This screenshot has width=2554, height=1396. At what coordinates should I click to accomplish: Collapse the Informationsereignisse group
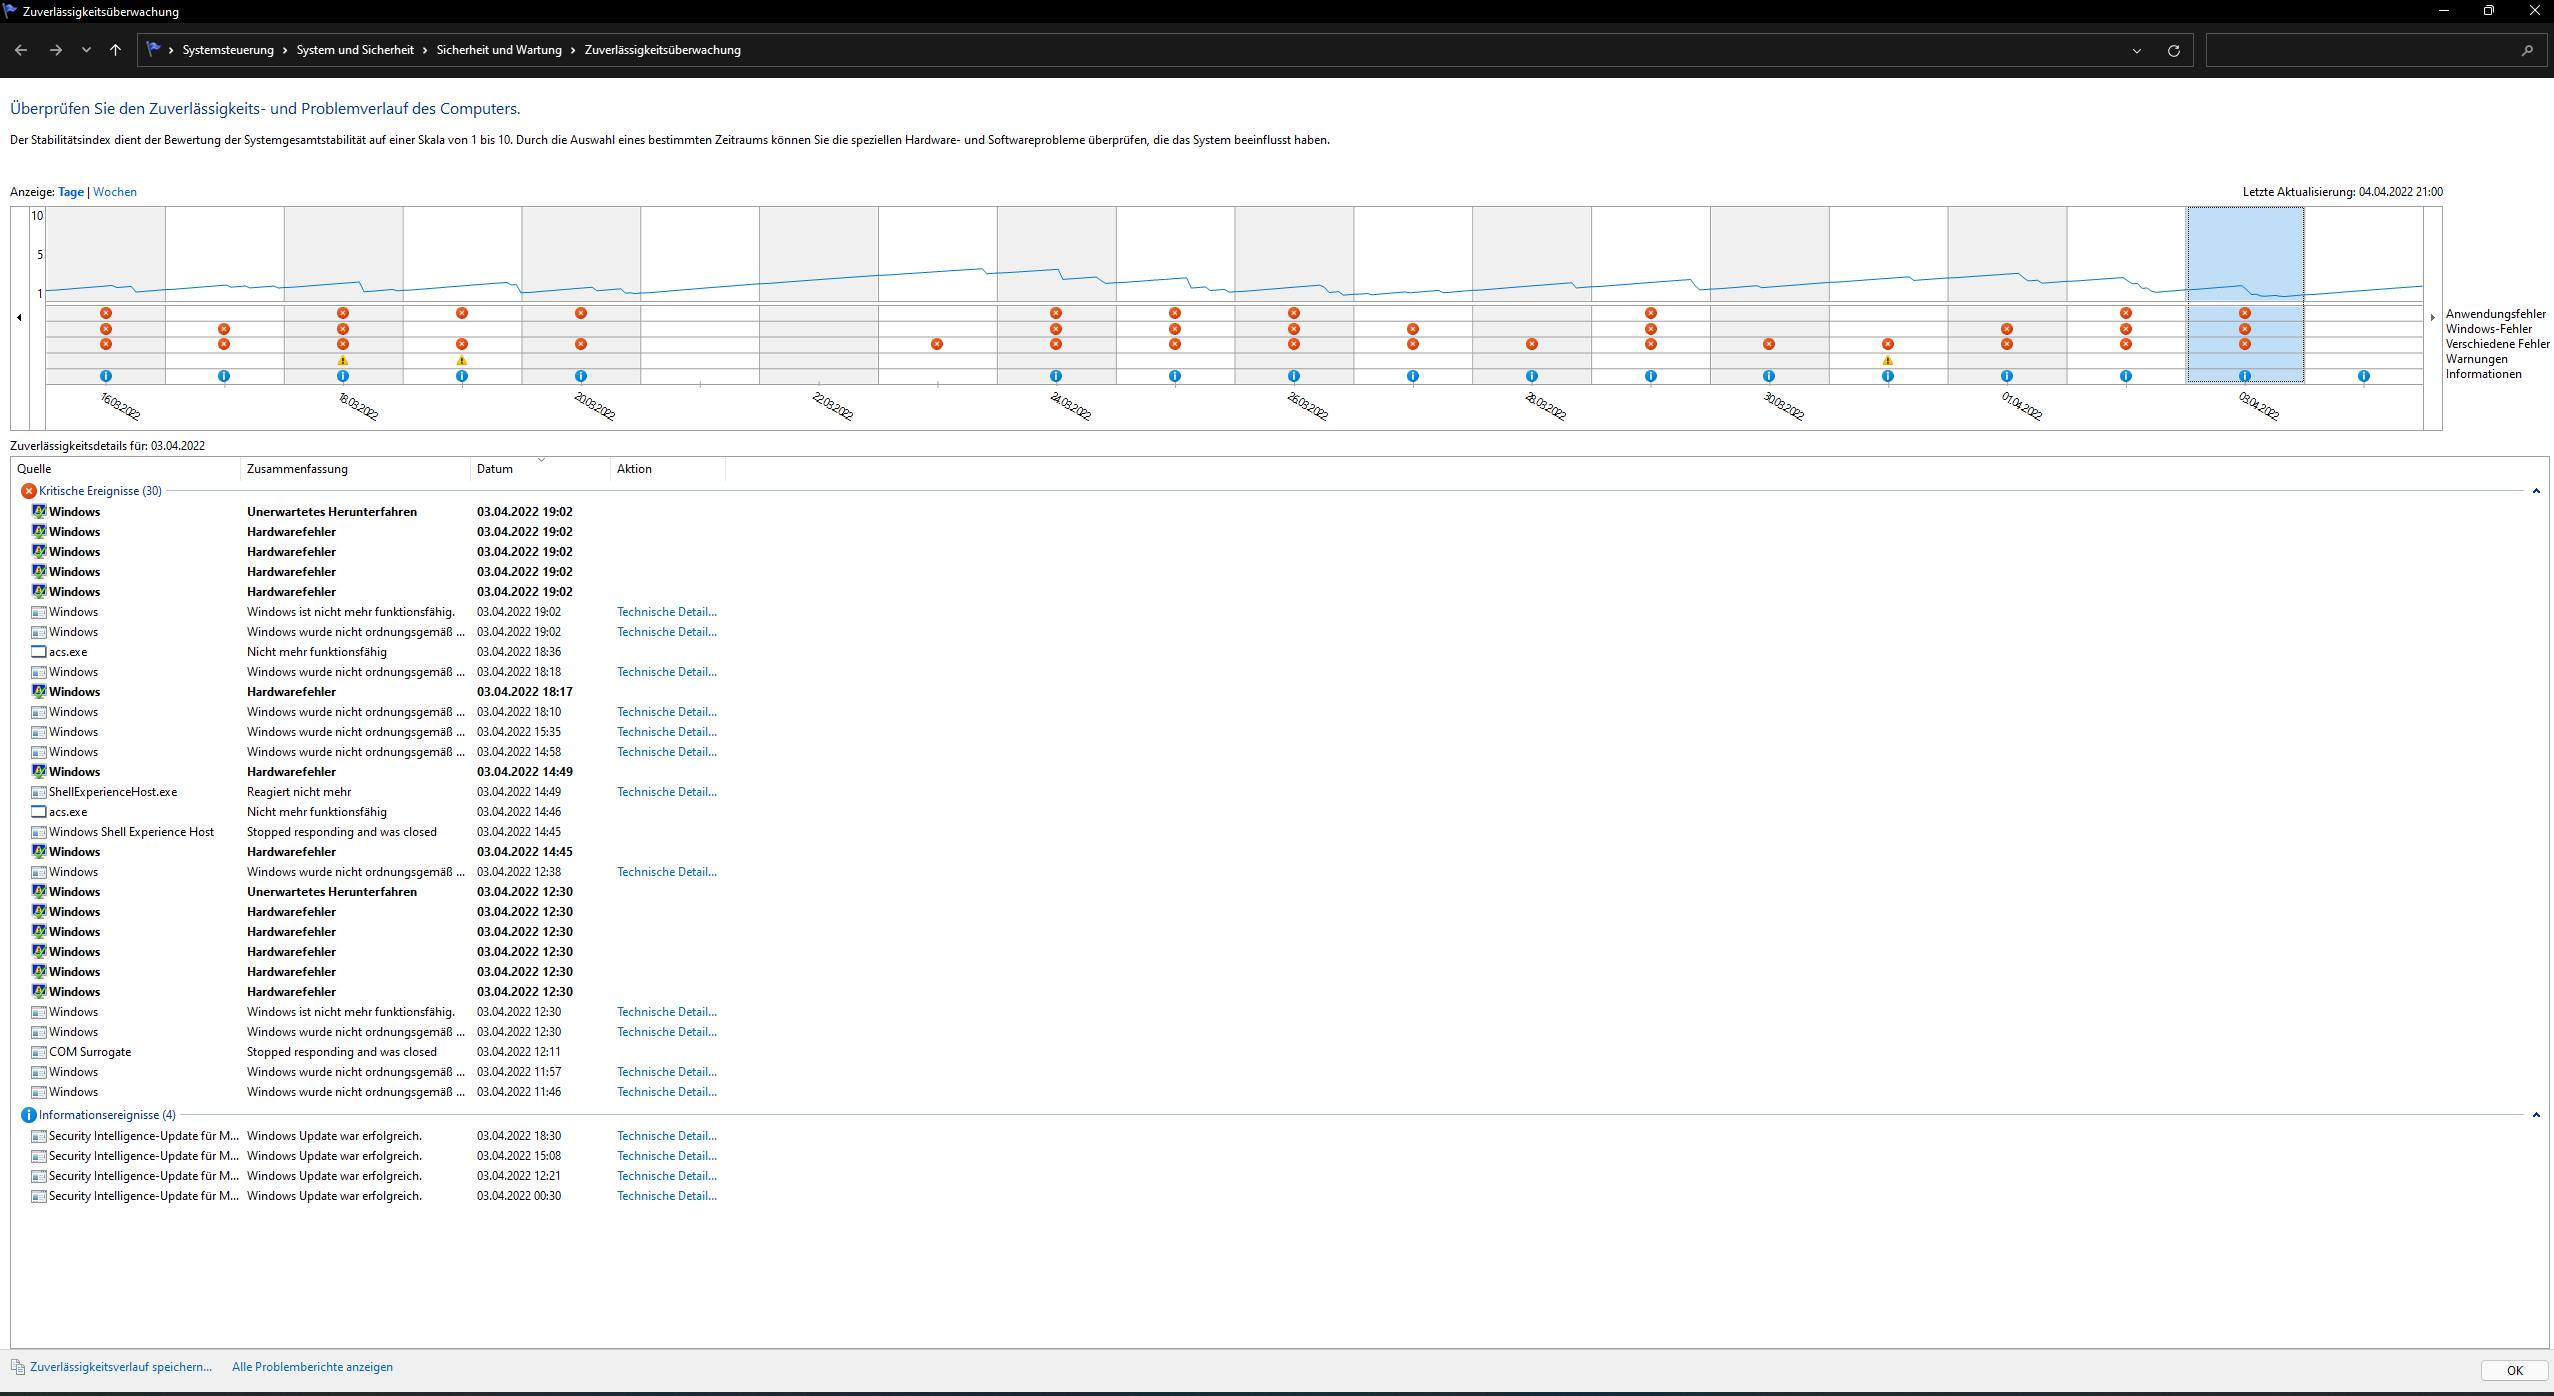coord(2536,1115)
